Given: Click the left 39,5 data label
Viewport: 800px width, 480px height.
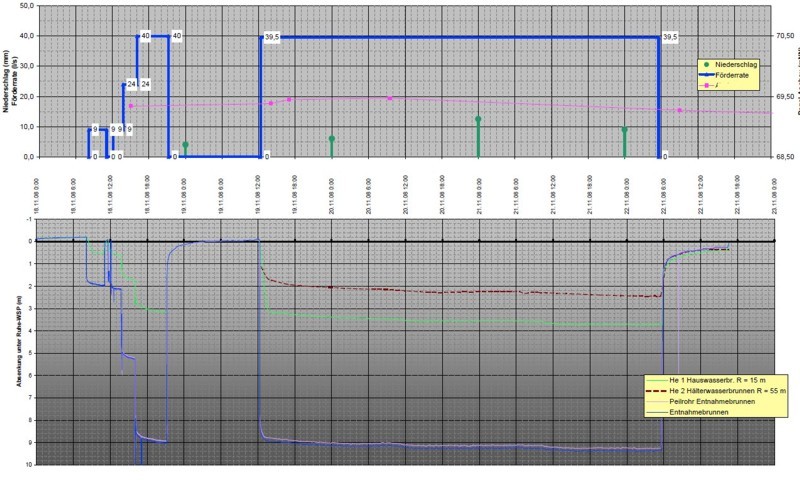Looking at the screenshot, I should [269, 37].
